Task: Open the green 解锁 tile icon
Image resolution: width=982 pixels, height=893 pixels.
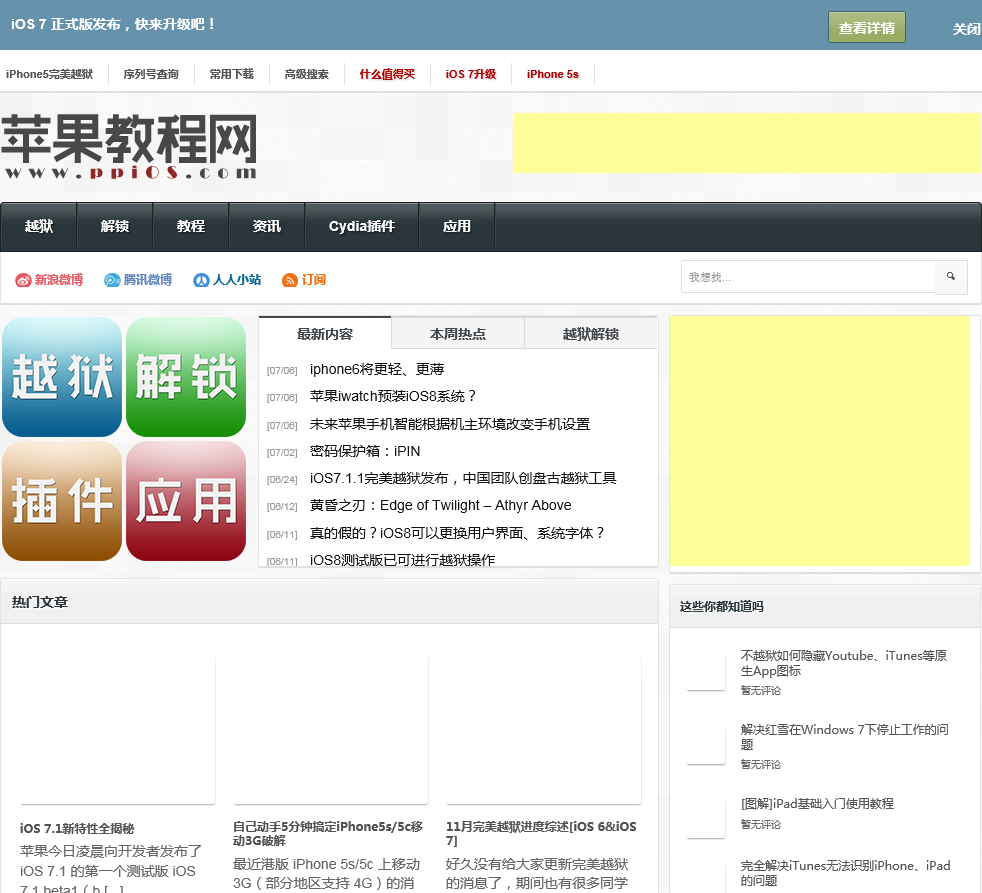Action: point(186,377)
